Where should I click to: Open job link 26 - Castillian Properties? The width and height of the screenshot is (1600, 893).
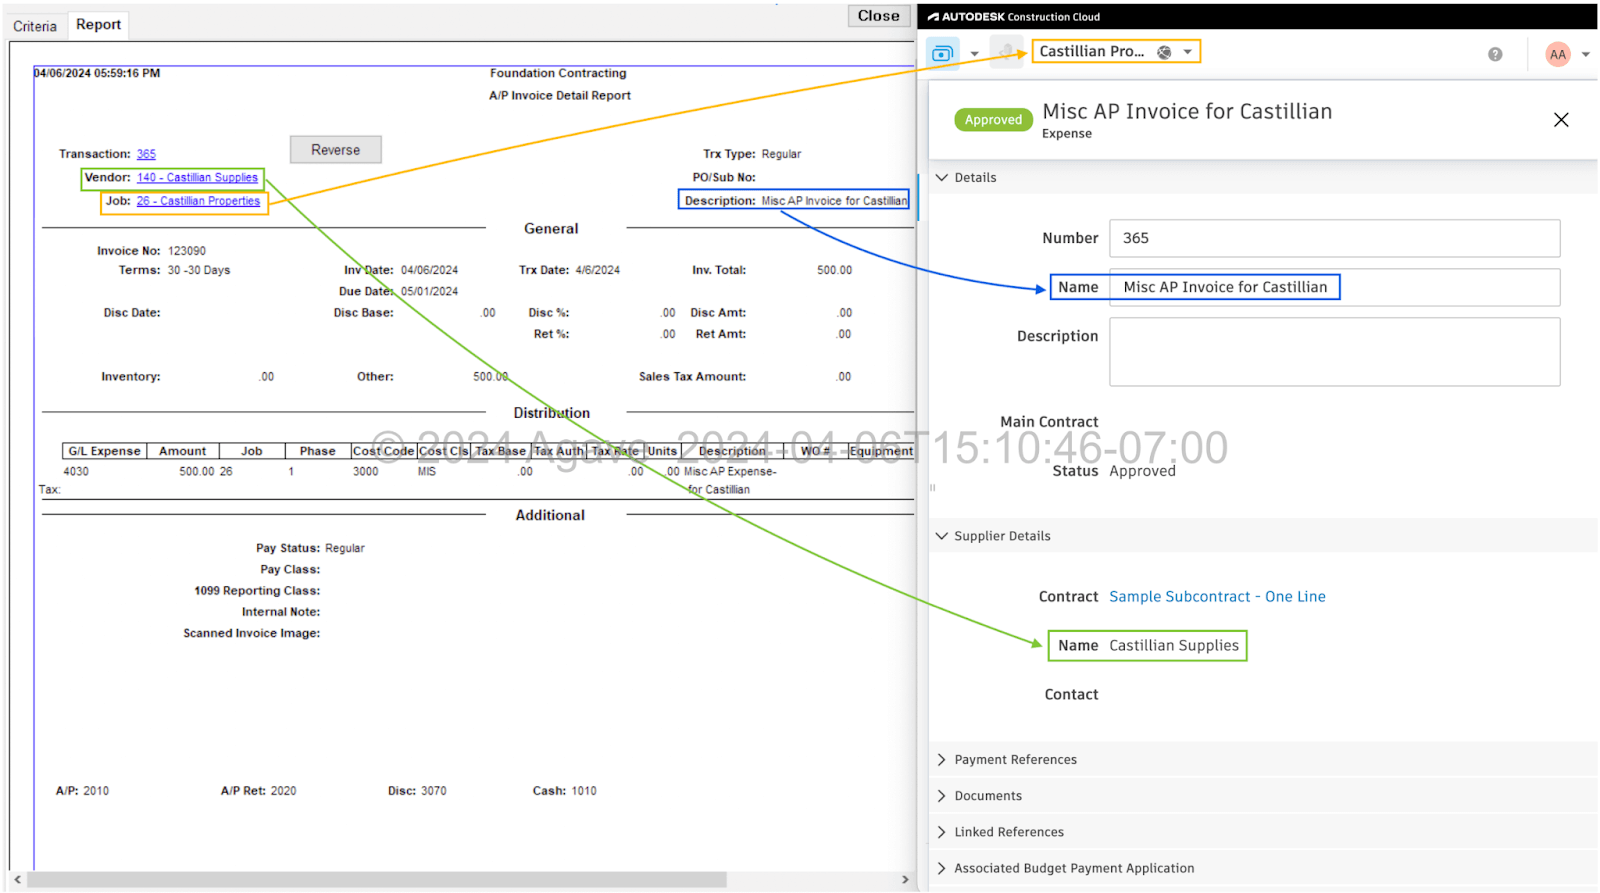coord(198,201)
